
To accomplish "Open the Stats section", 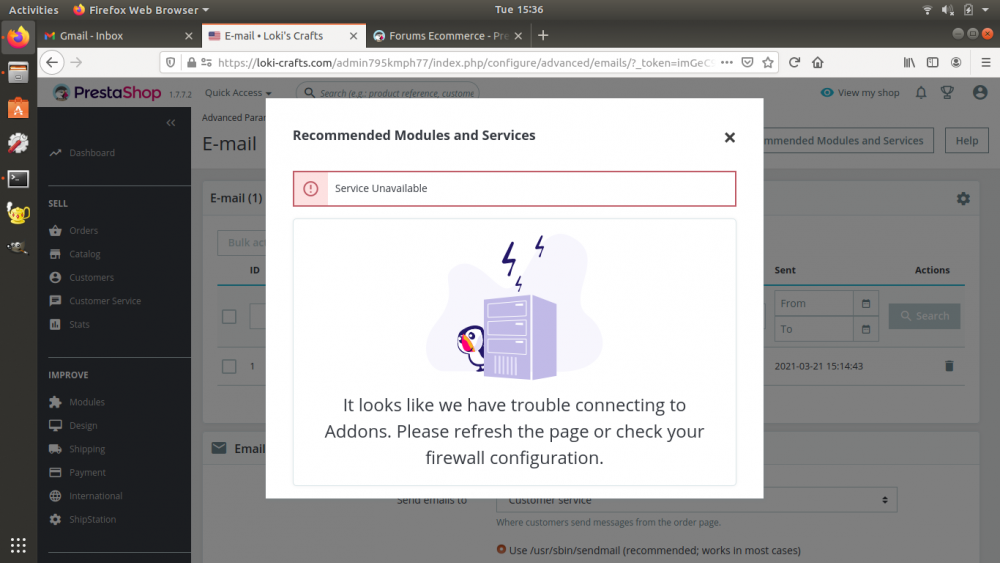I will point(79,325).
